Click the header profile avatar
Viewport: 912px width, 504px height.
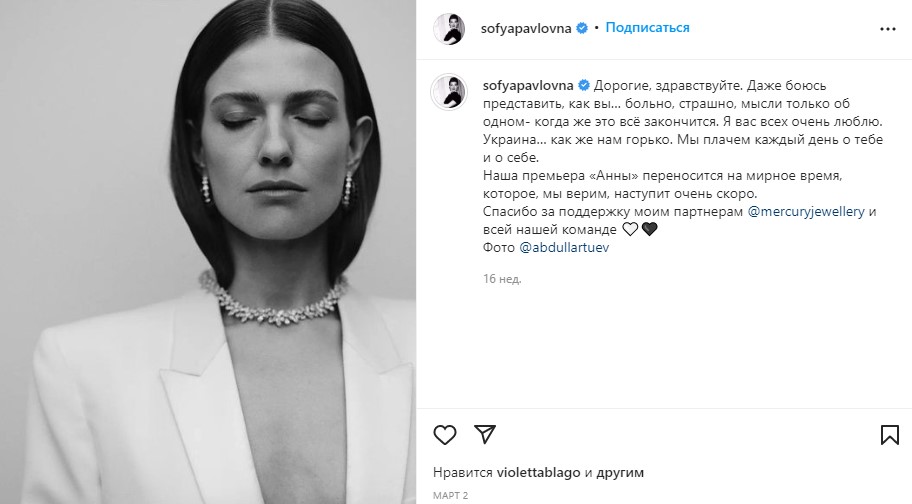pos(449,28)
